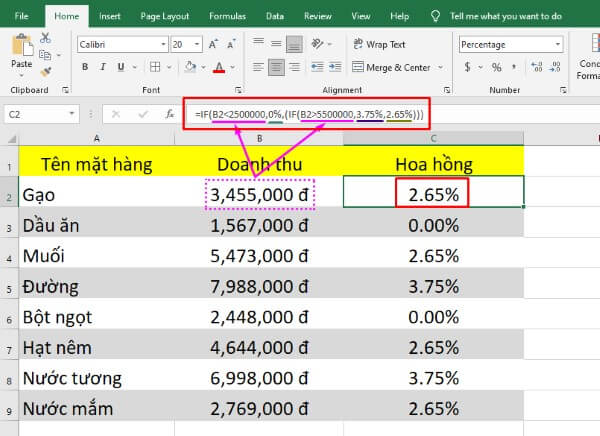Open Font Color dropdown arrow
The image size is (600, 436).
pos(232,67)
